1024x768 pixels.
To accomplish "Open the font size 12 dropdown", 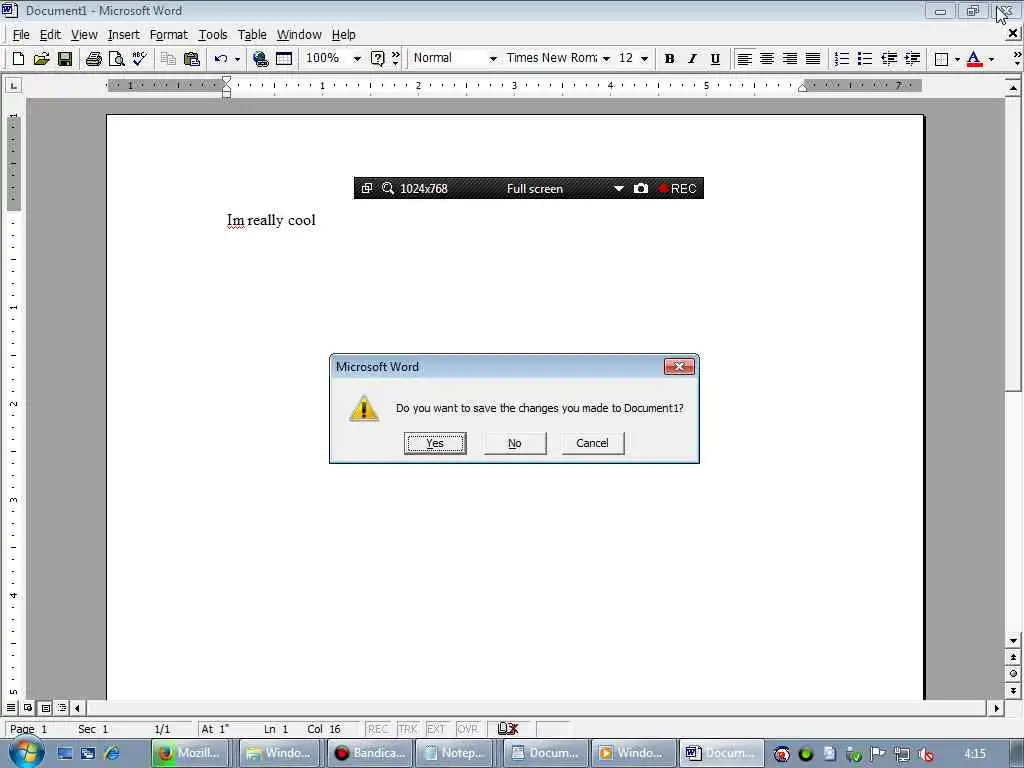I will pos(645,59).
